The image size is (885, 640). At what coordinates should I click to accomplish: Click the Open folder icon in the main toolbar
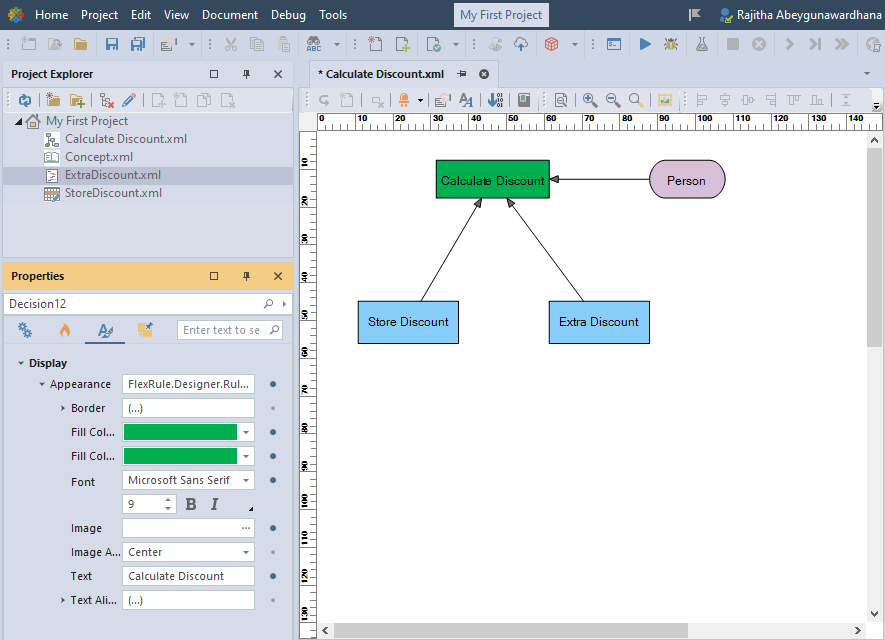pos(80,44)
